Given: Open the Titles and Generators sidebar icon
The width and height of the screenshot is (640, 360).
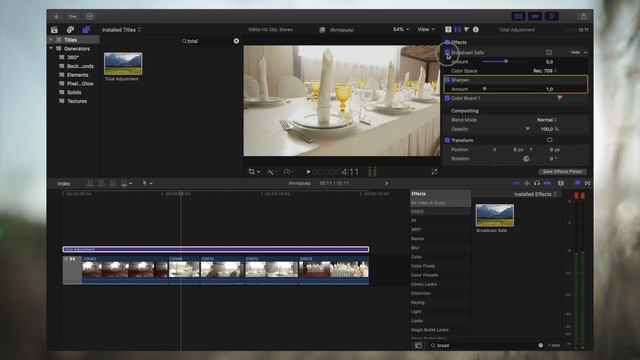Looking at the screenshot, I should 86,30.
